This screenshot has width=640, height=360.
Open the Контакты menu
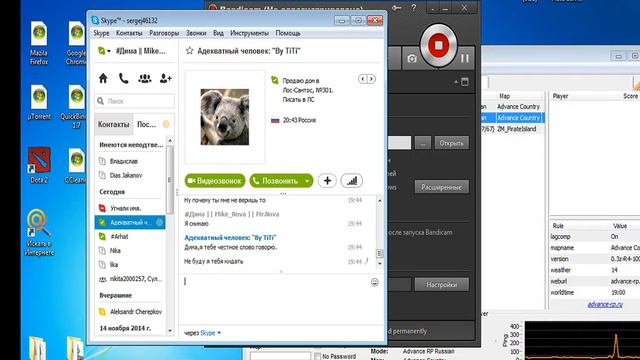click(x=129, y=33)
